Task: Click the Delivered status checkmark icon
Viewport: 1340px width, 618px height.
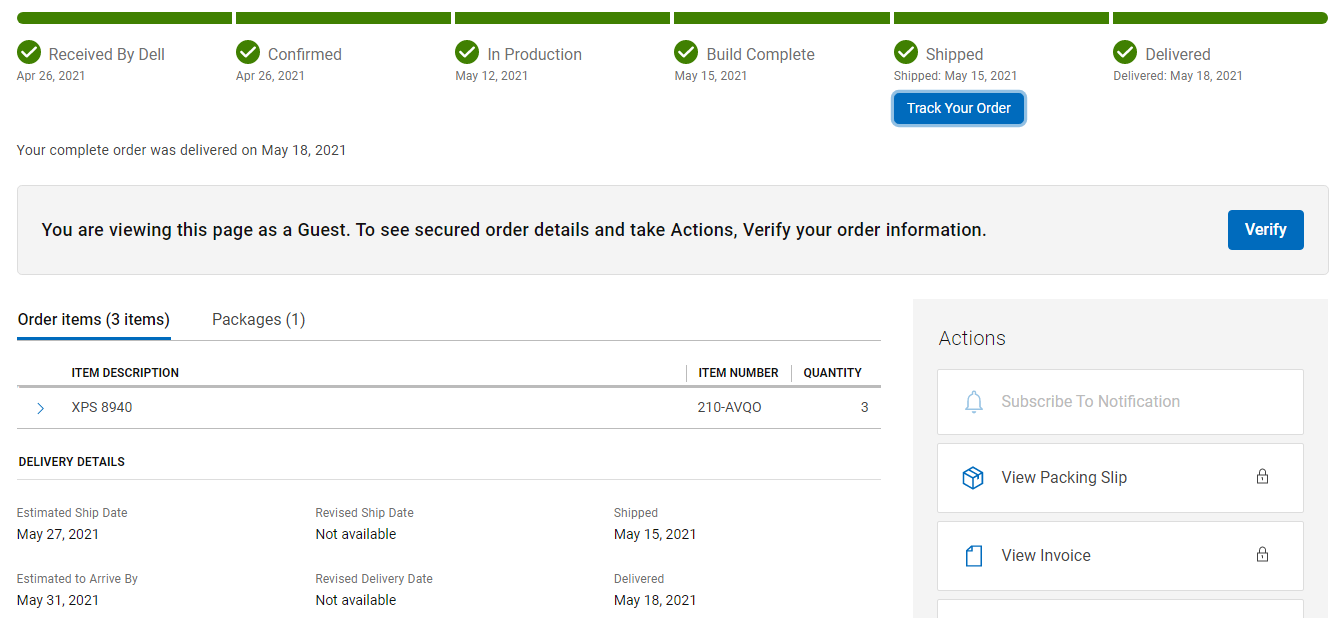Action: click(1125, 52)
